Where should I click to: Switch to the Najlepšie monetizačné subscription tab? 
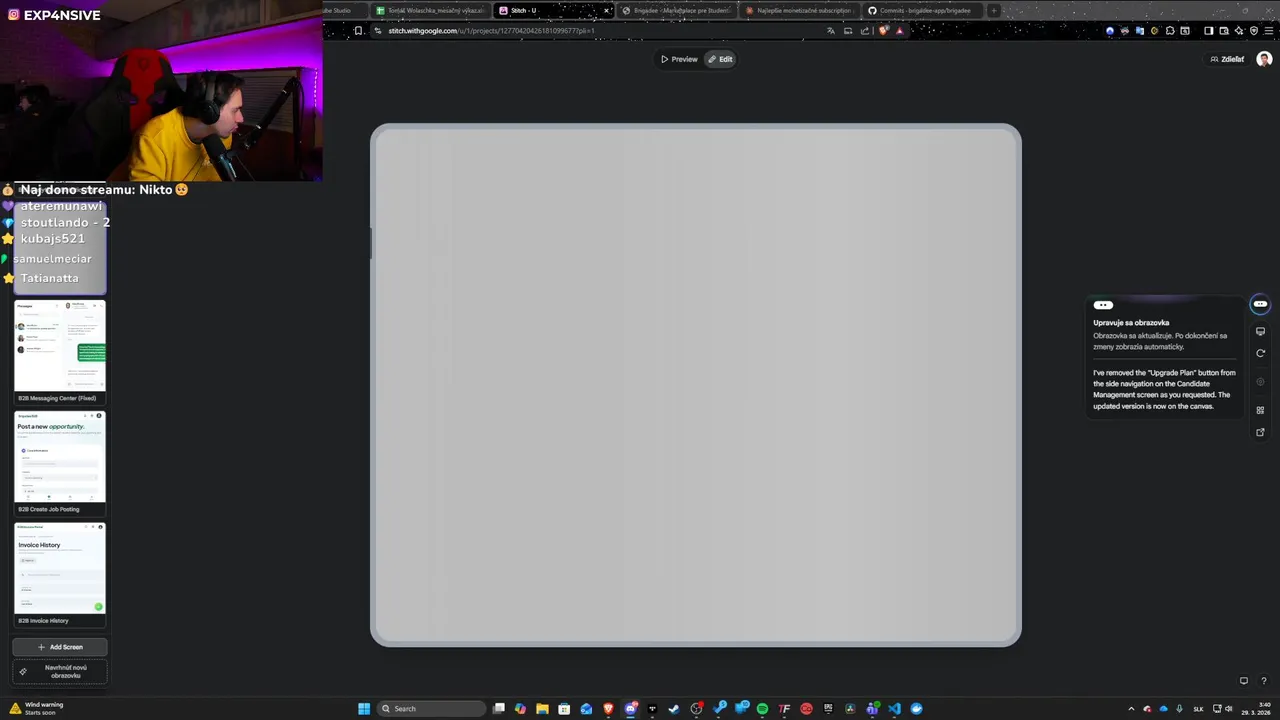click(798, 10)
